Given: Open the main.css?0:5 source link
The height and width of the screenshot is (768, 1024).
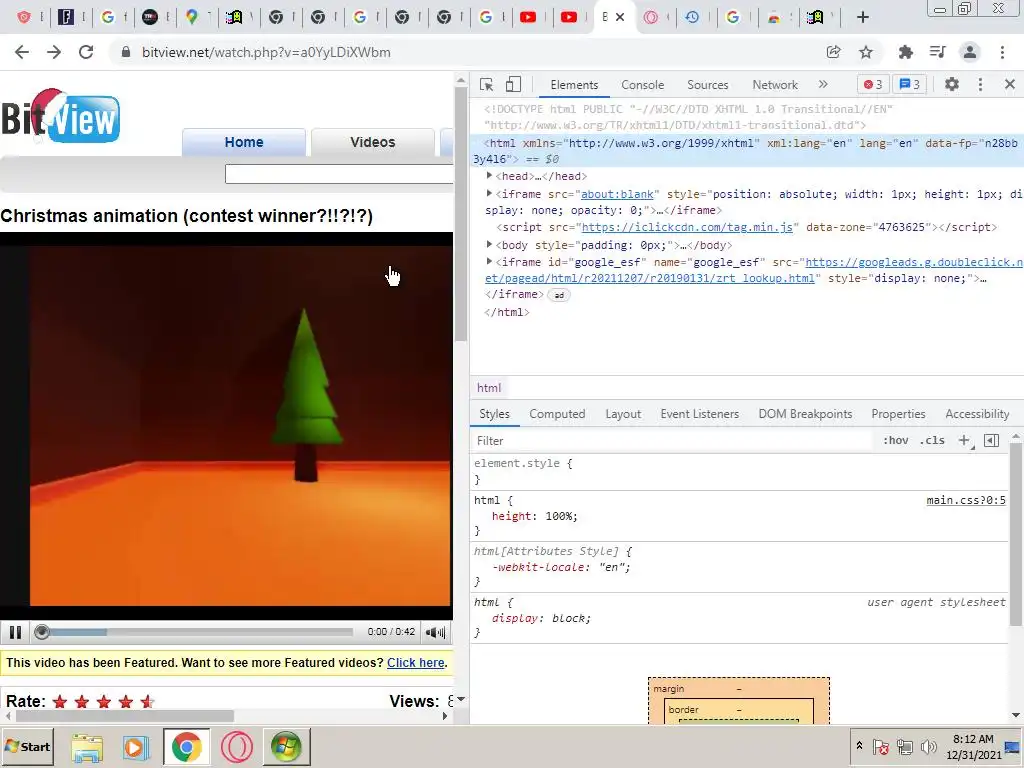Looking at the screenshot, I should click(966, 500).
